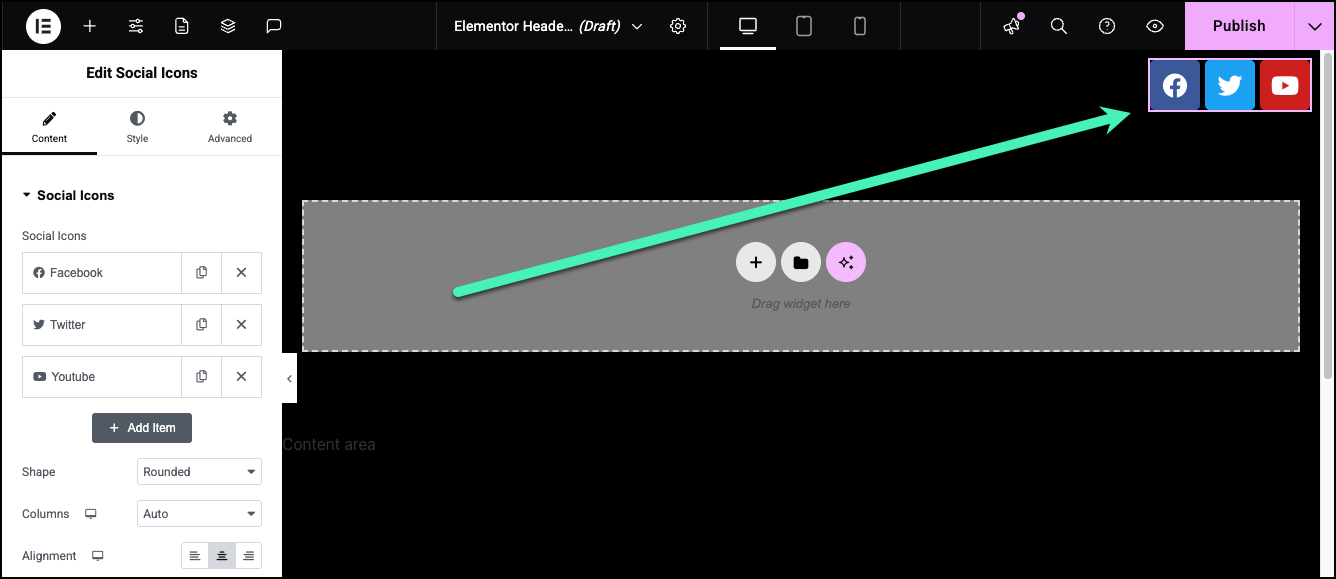Open Site Settings sliders icon
1336x579 pixels.
136,26
